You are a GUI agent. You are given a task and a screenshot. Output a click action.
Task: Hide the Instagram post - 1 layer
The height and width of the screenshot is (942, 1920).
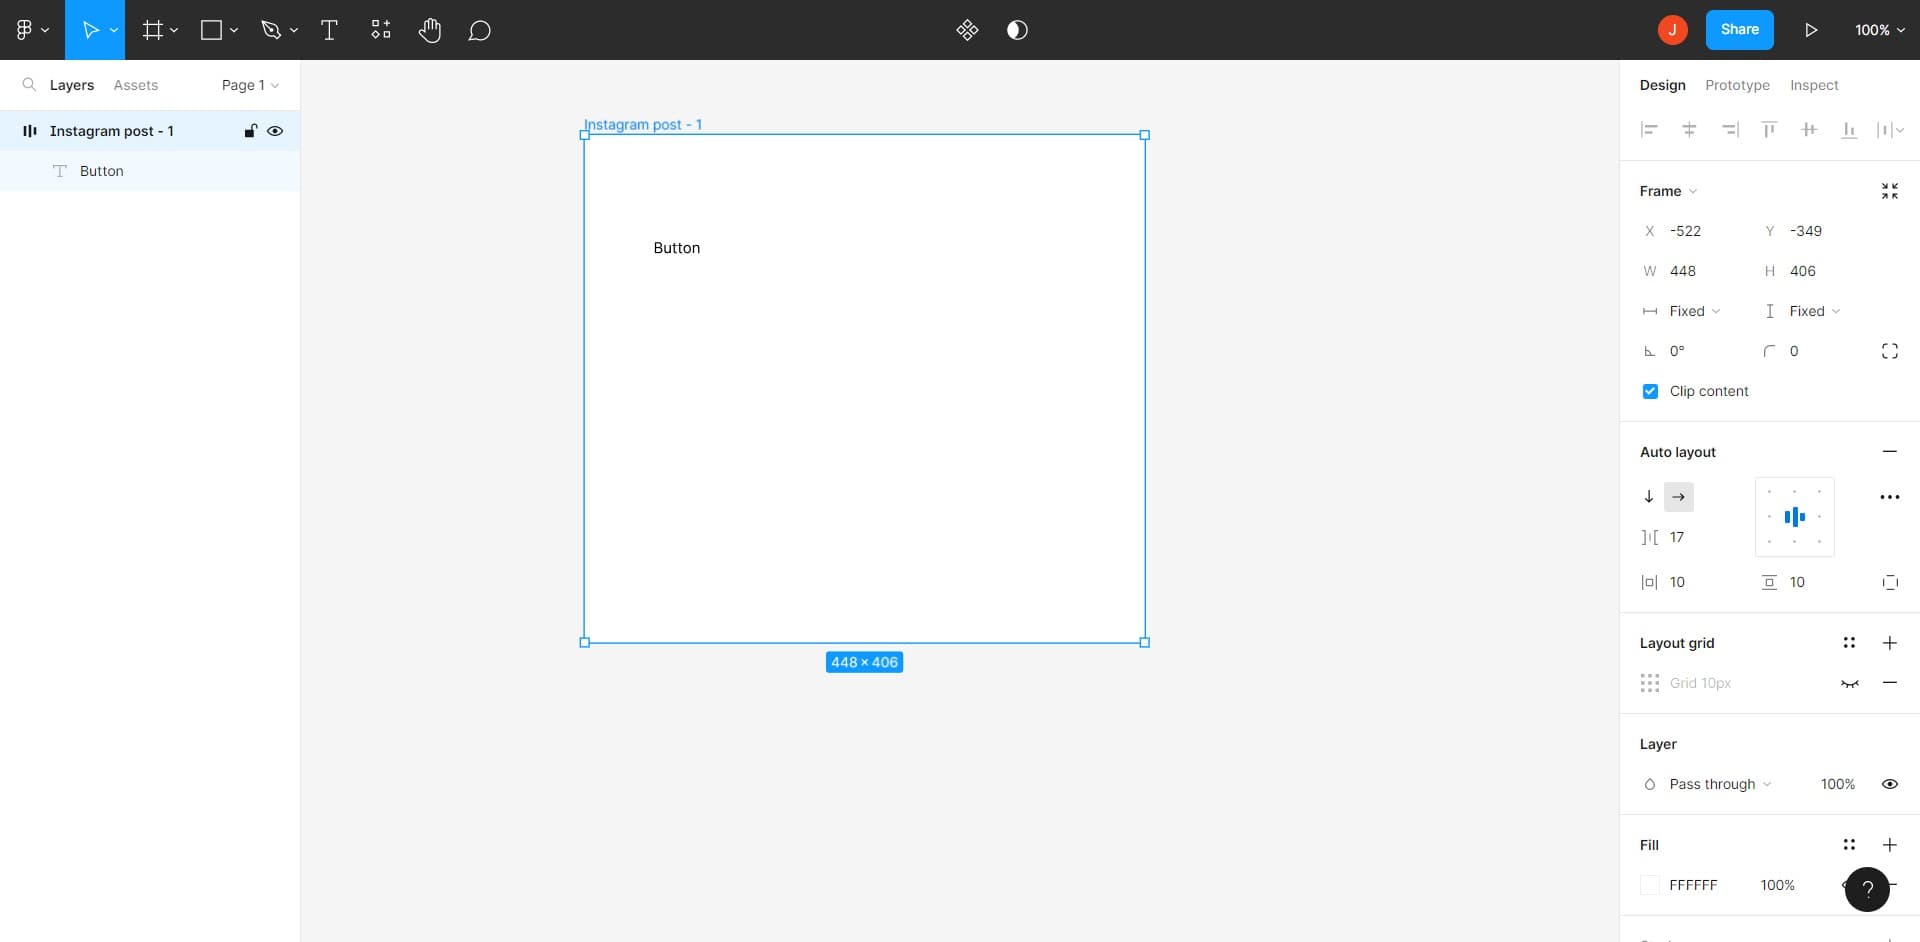275,131
